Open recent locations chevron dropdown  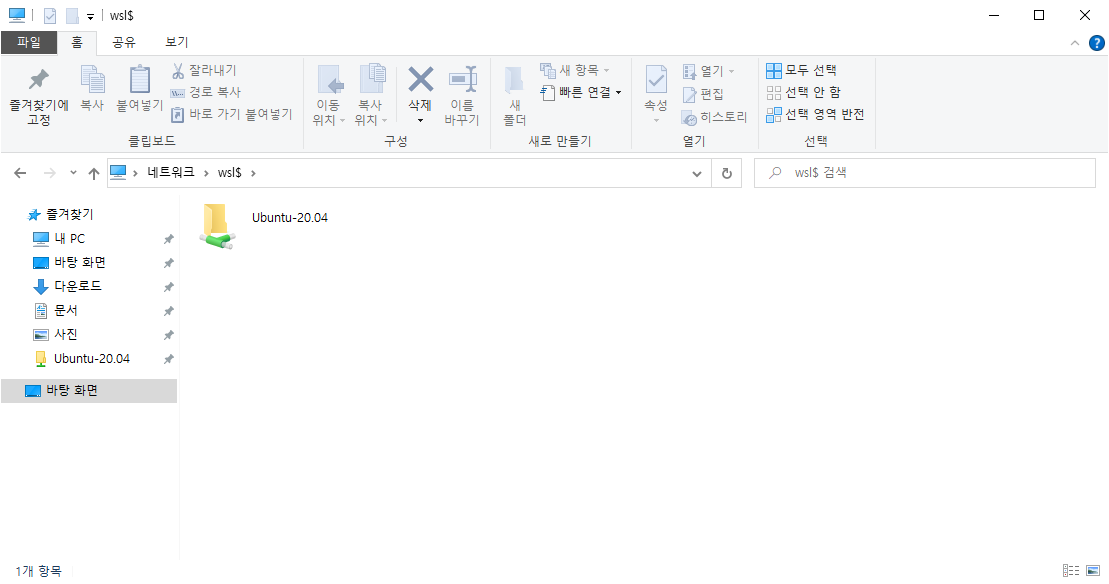(x=73, y=173)
